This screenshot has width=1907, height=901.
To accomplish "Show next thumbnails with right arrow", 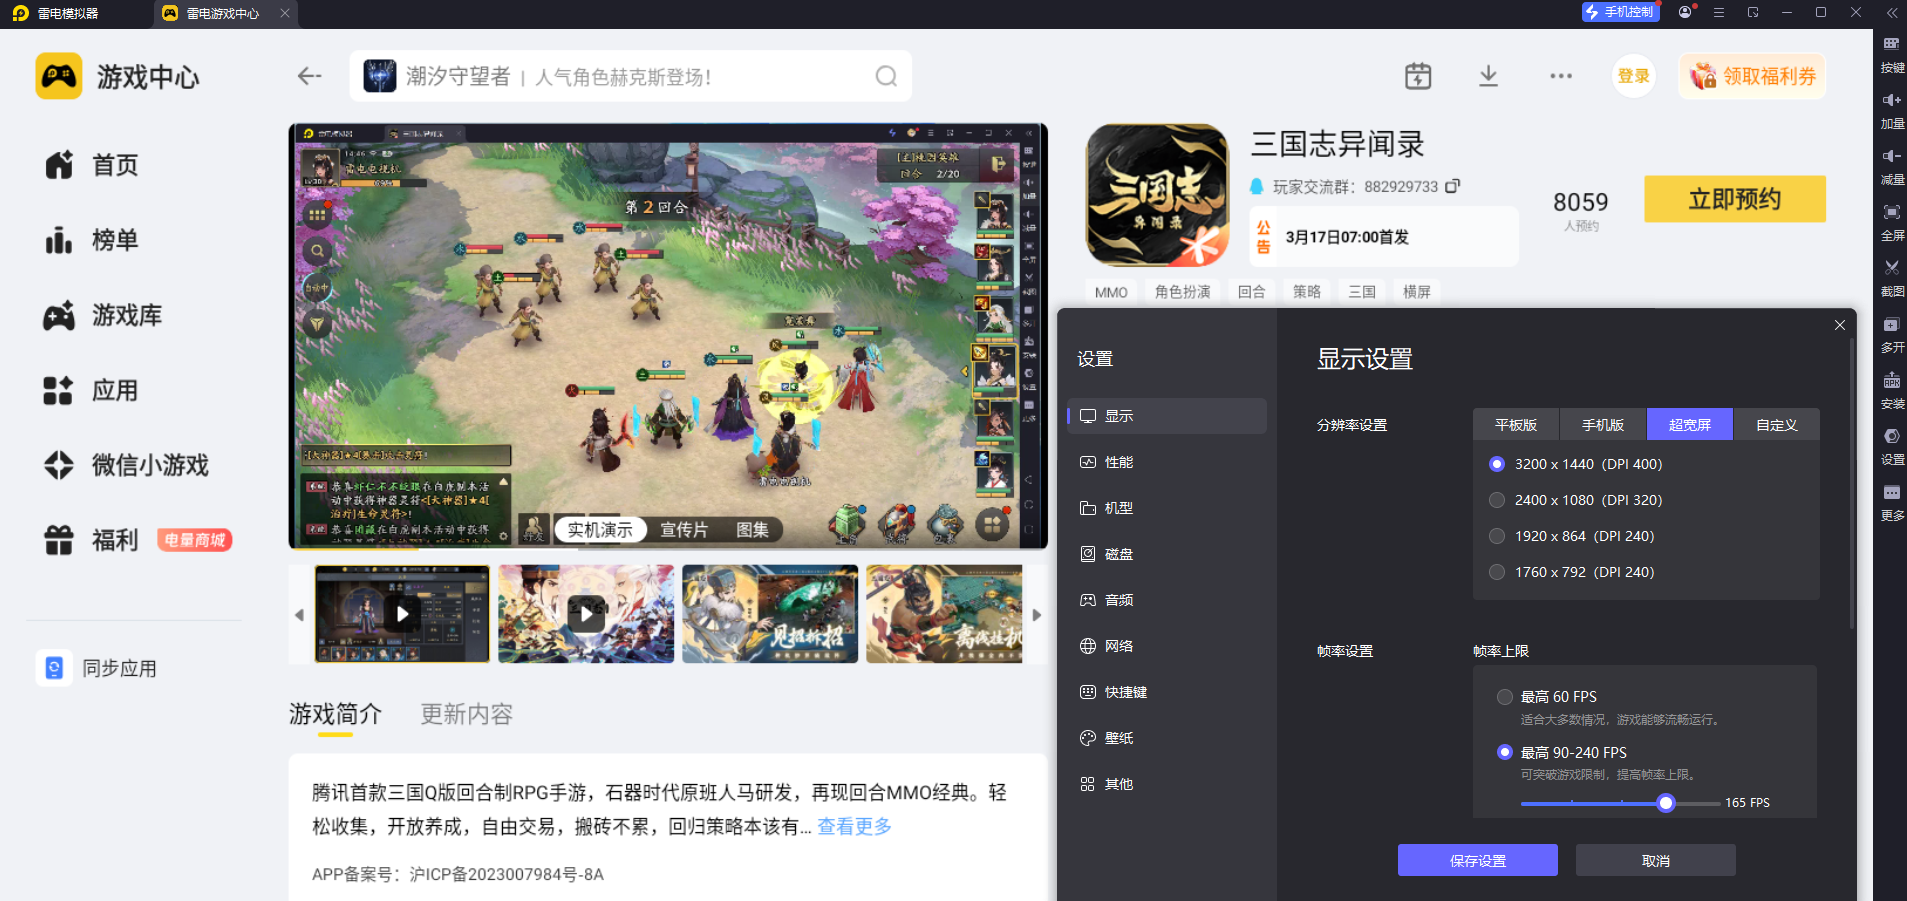I will [1037, 615].
